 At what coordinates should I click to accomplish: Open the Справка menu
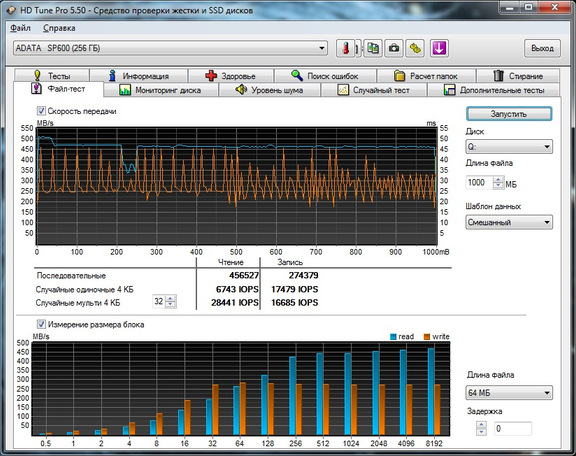[x=59, y=28]
